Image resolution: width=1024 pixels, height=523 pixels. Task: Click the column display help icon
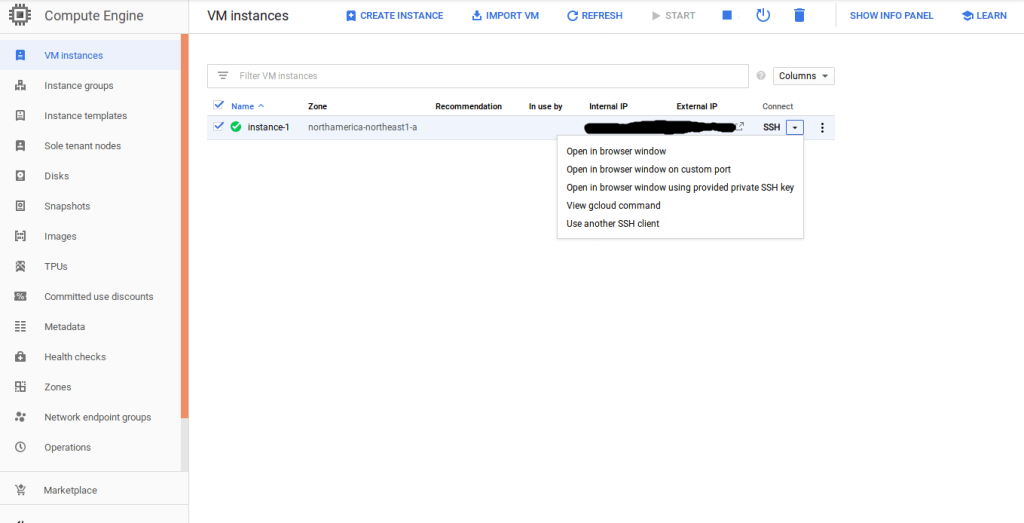click(x=761, y=76)
